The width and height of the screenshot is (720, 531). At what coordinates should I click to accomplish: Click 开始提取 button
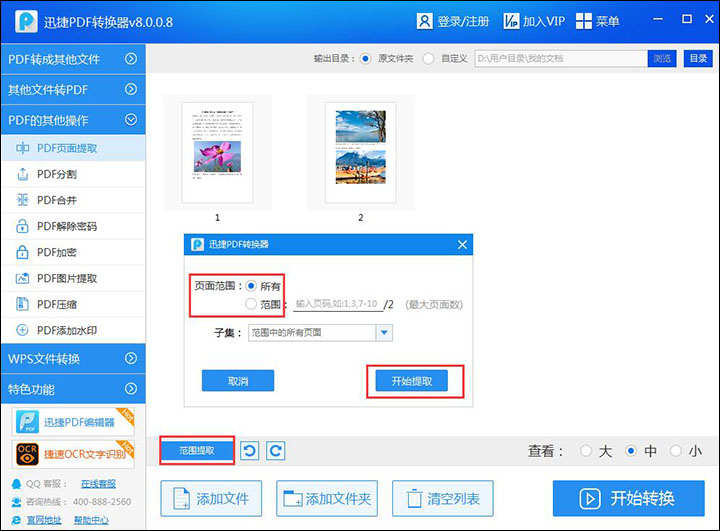pos(411,381)
